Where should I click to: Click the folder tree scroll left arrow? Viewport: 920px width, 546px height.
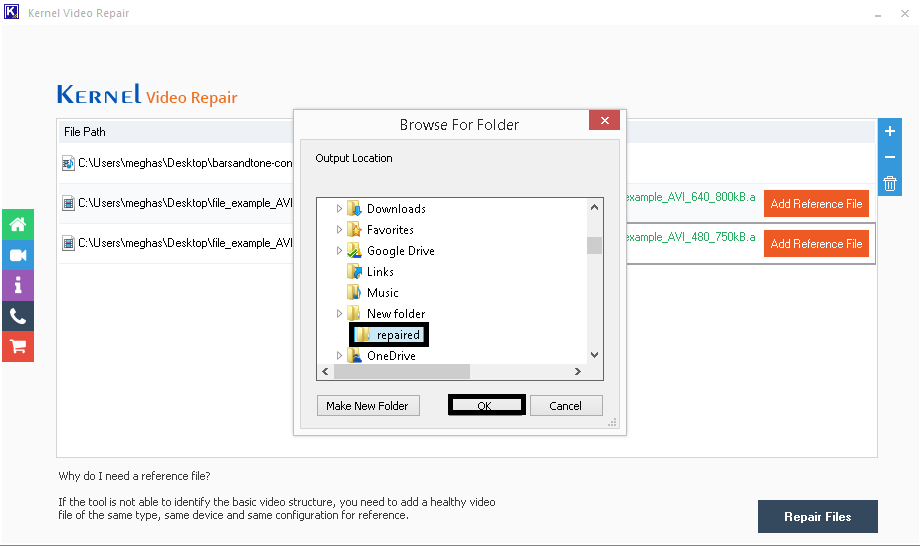click(x=325, y=371)
